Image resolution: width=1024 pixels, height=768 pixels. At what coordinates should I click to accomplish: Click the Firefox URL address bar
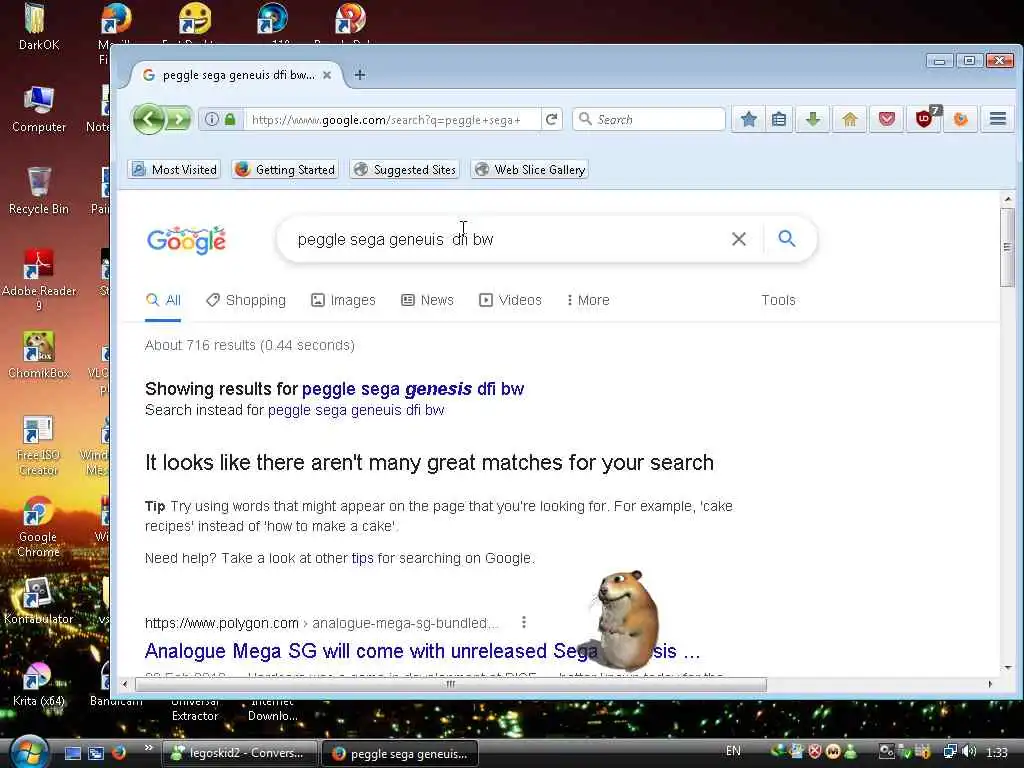pos(392,120)
